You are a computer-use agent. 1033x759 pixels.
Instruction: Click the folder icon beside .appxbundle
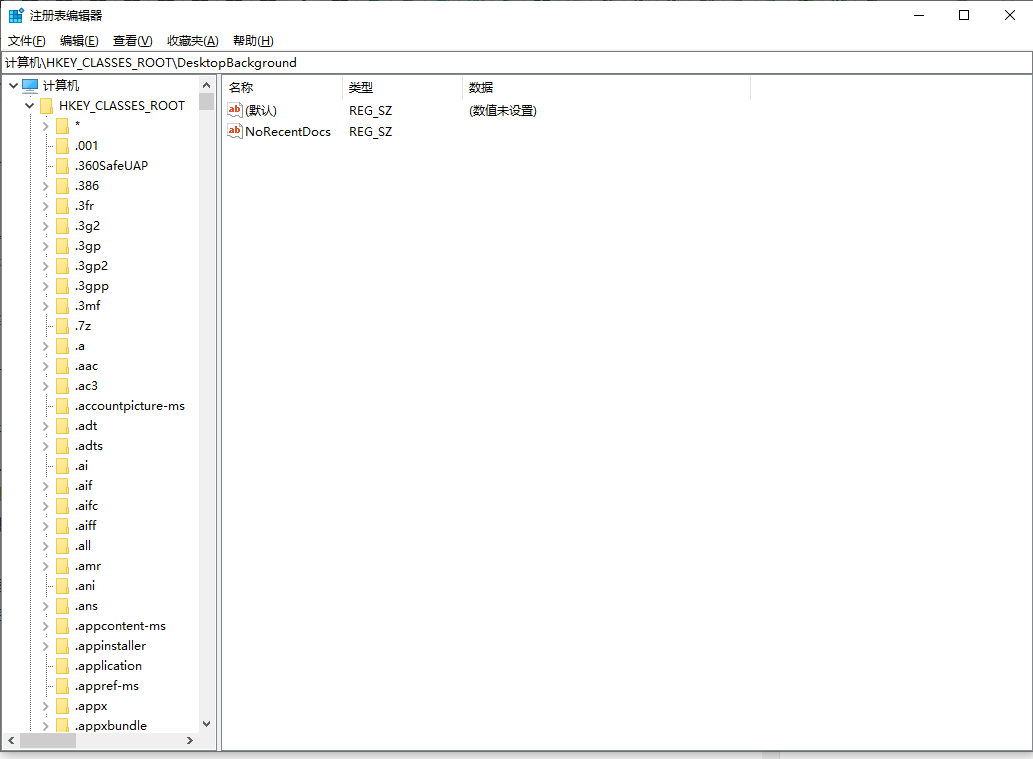(62, 725)
